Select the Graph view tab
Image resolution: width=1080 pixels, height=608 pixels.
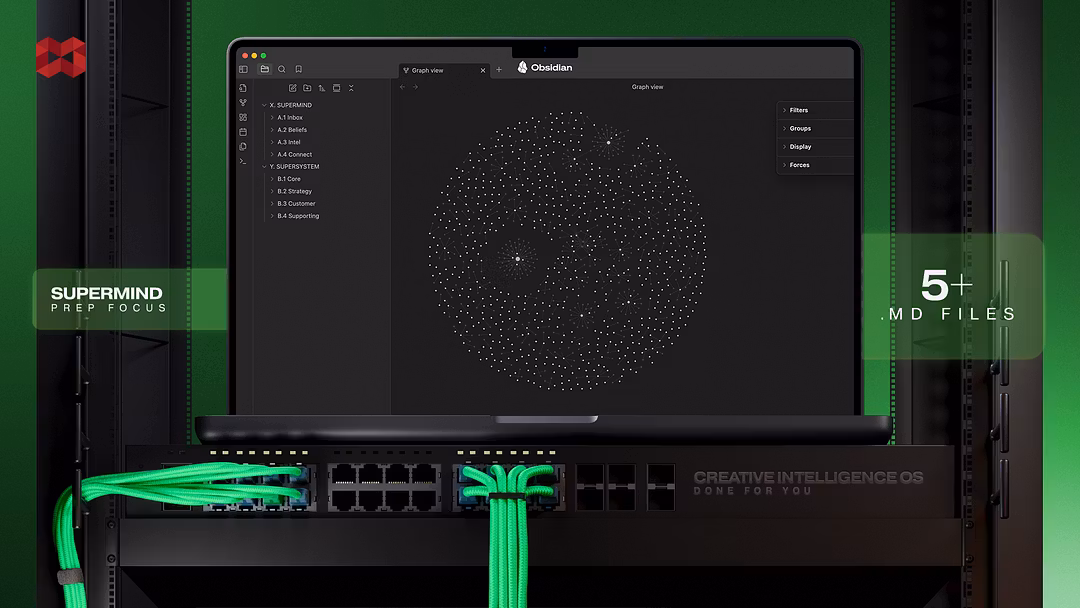tap(428, 71)
